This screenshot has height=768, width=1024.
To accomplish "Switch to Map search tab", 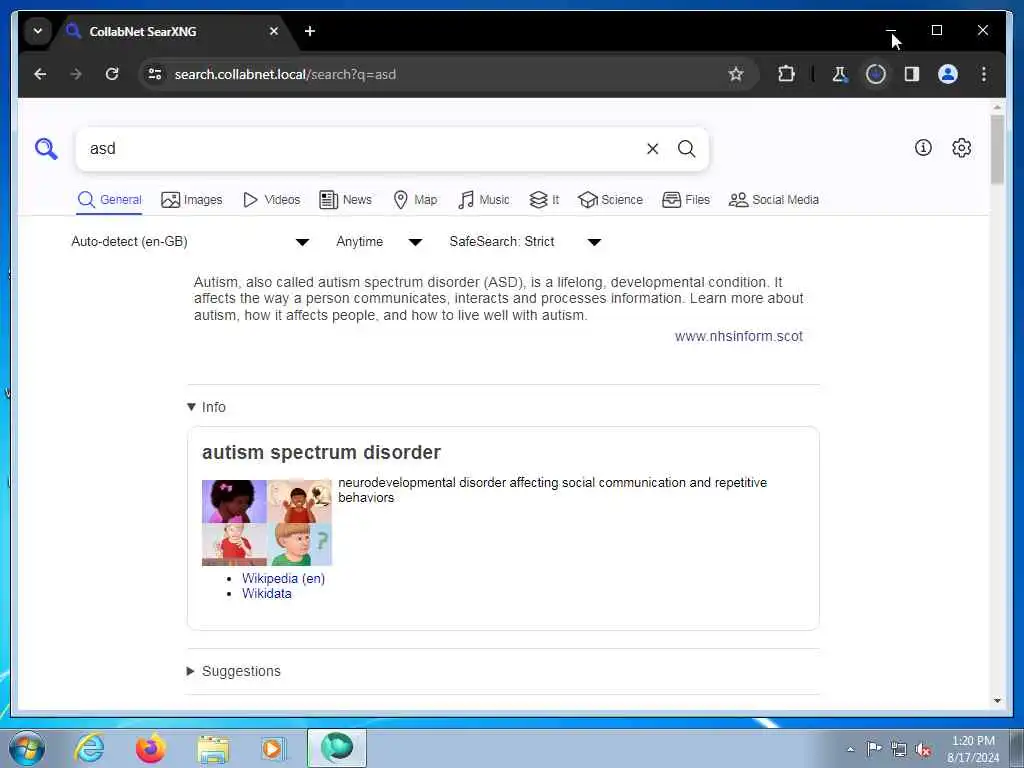I will [415, 200].
